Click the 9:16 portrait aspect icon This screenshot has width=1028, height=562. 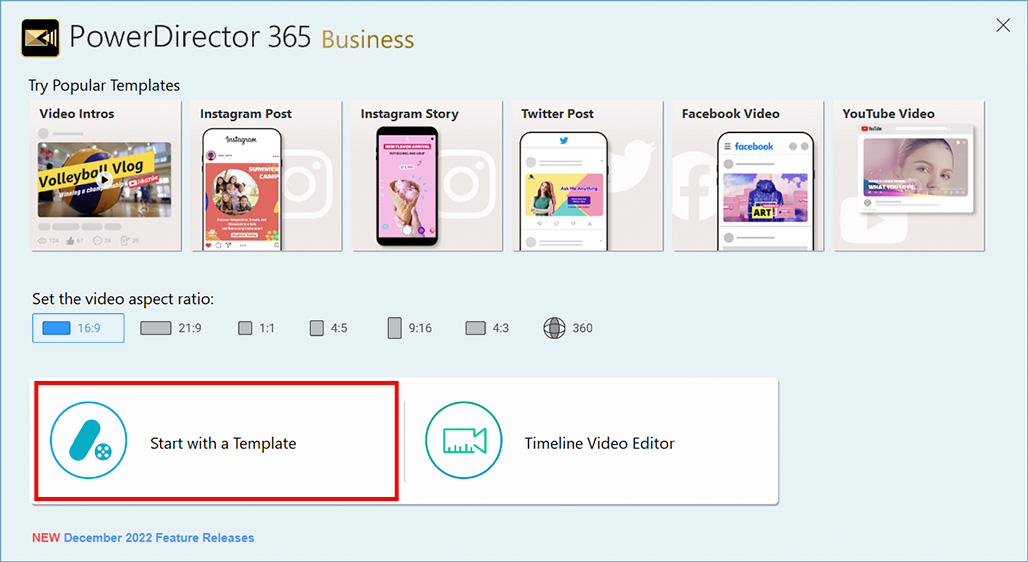pos(394,328)
